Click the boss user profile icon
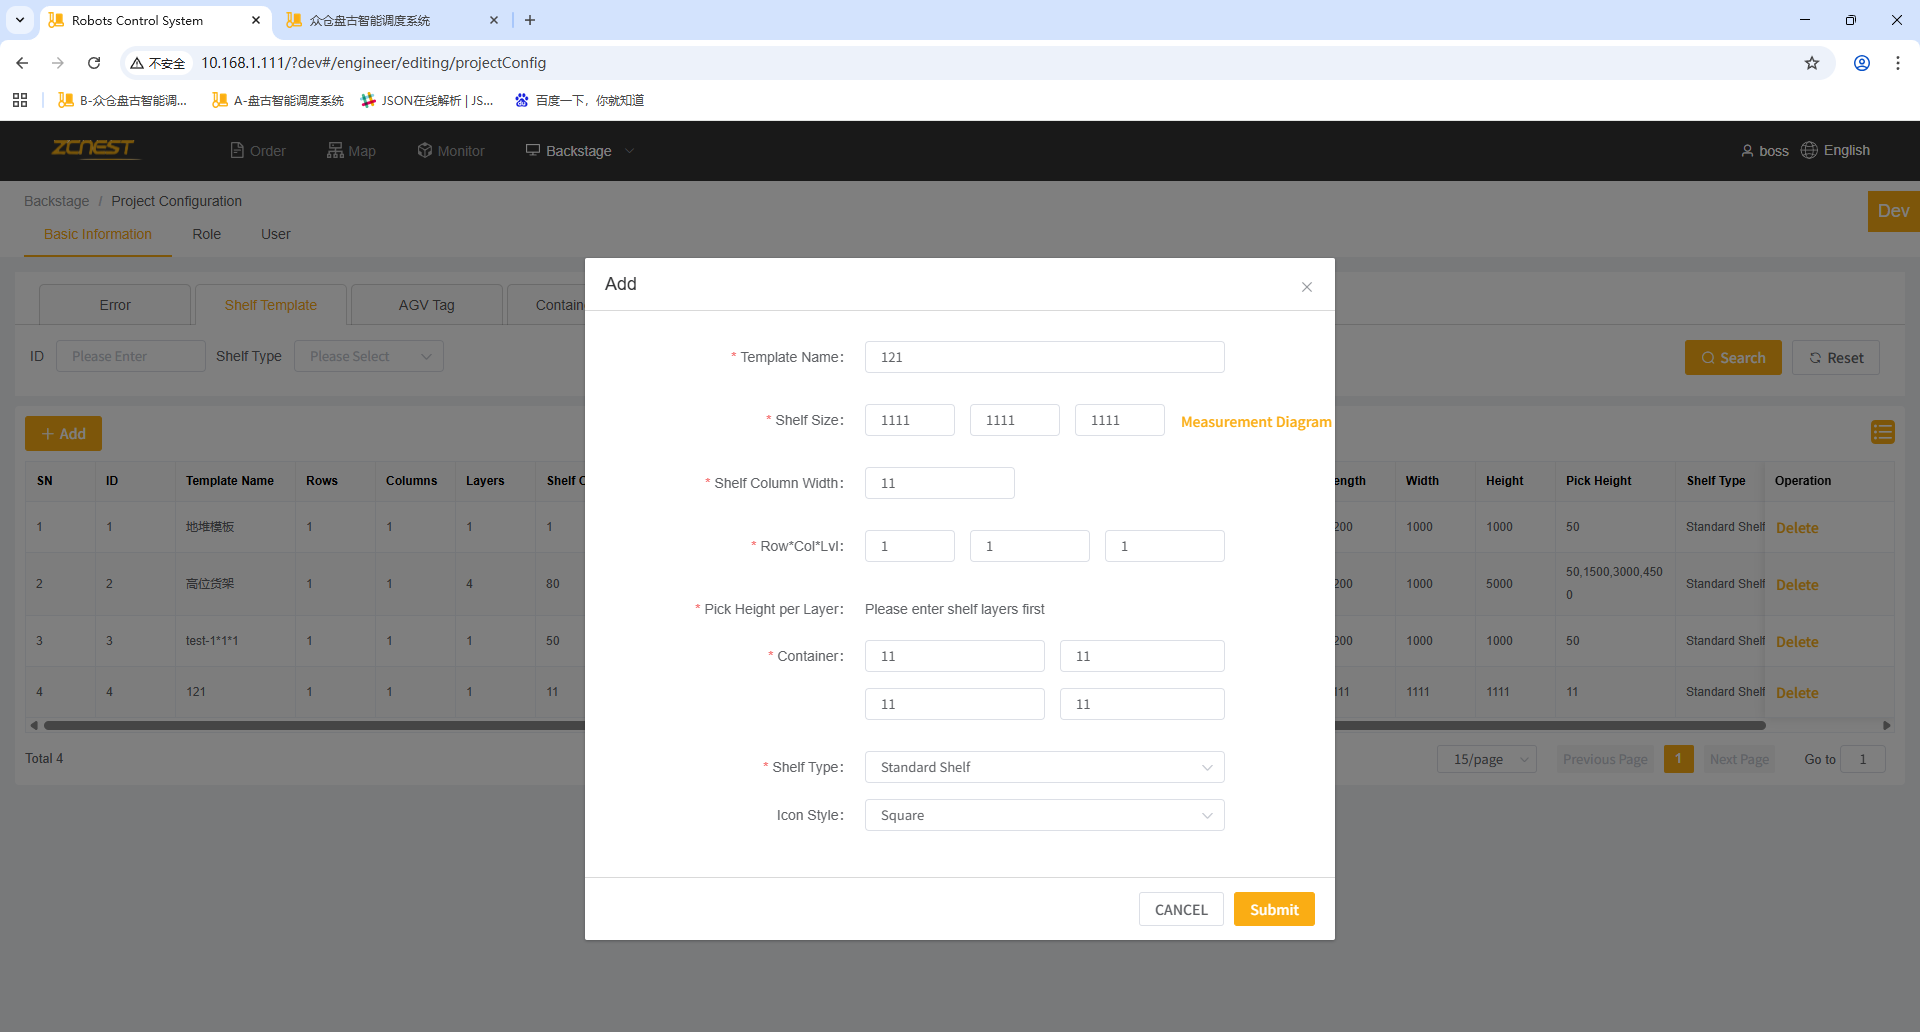This screenshot has height=1032, width=1920. click(x=1747, y=151)
